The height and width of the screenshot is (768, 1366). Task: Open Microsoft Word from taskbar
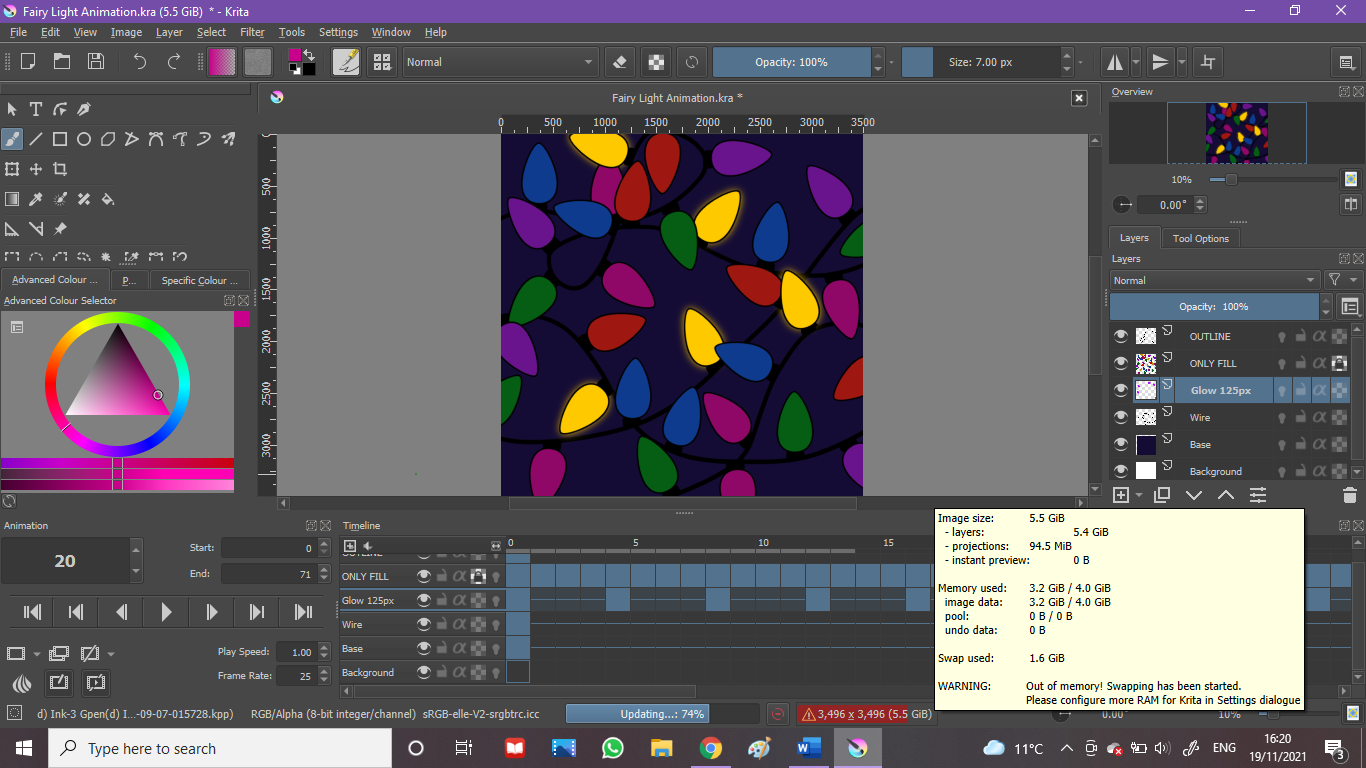point(808,748)
